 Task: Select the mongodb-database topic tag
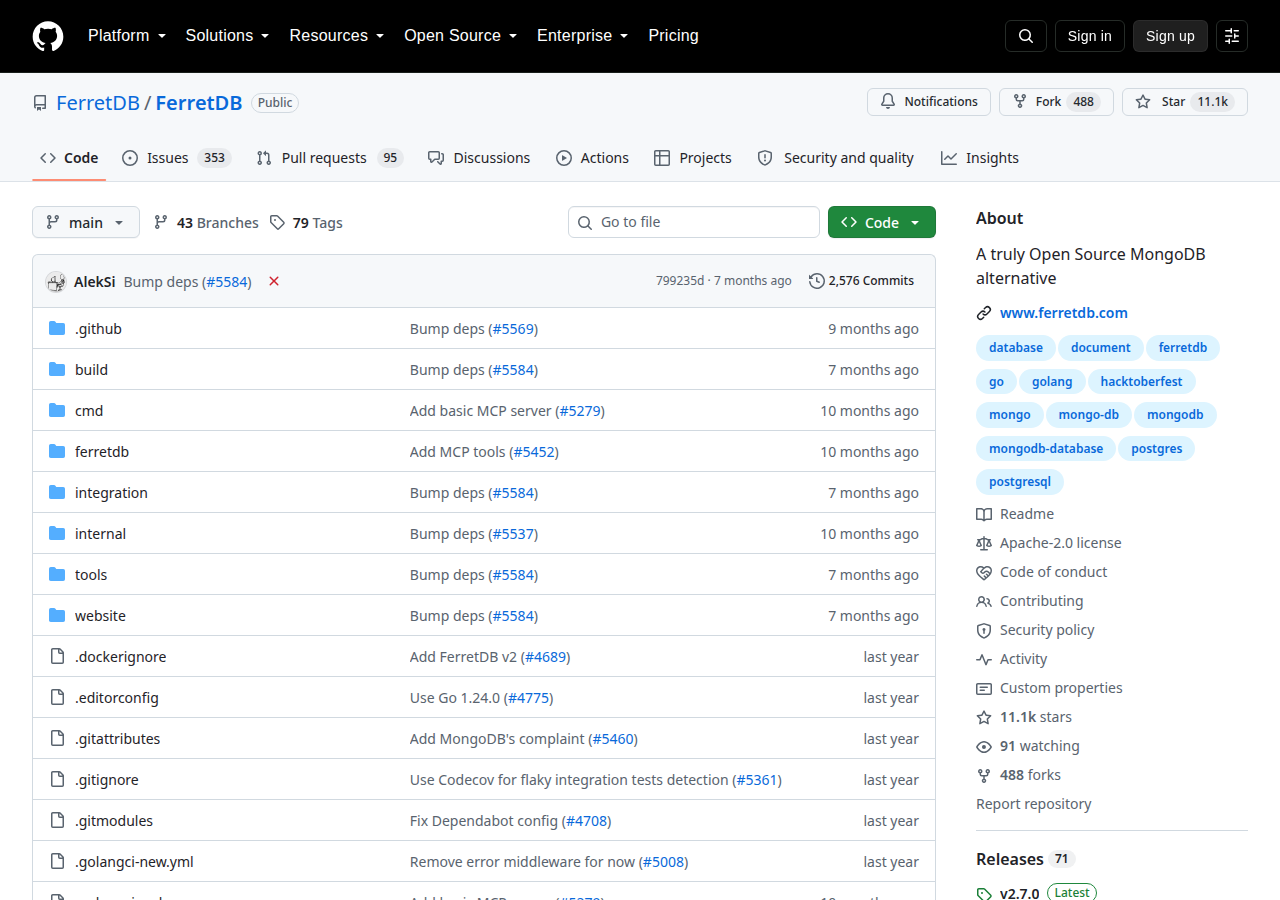[x=1046, y=448]
